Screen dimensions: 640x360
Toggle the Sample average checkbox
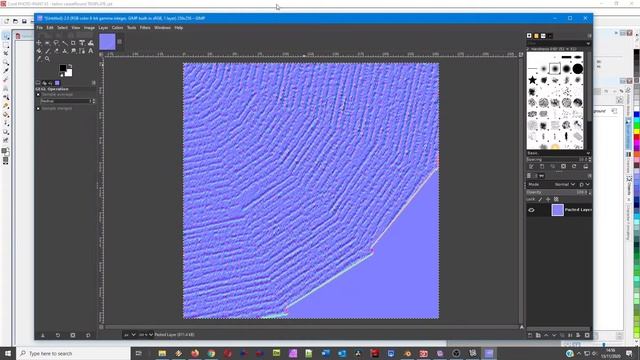39,95
